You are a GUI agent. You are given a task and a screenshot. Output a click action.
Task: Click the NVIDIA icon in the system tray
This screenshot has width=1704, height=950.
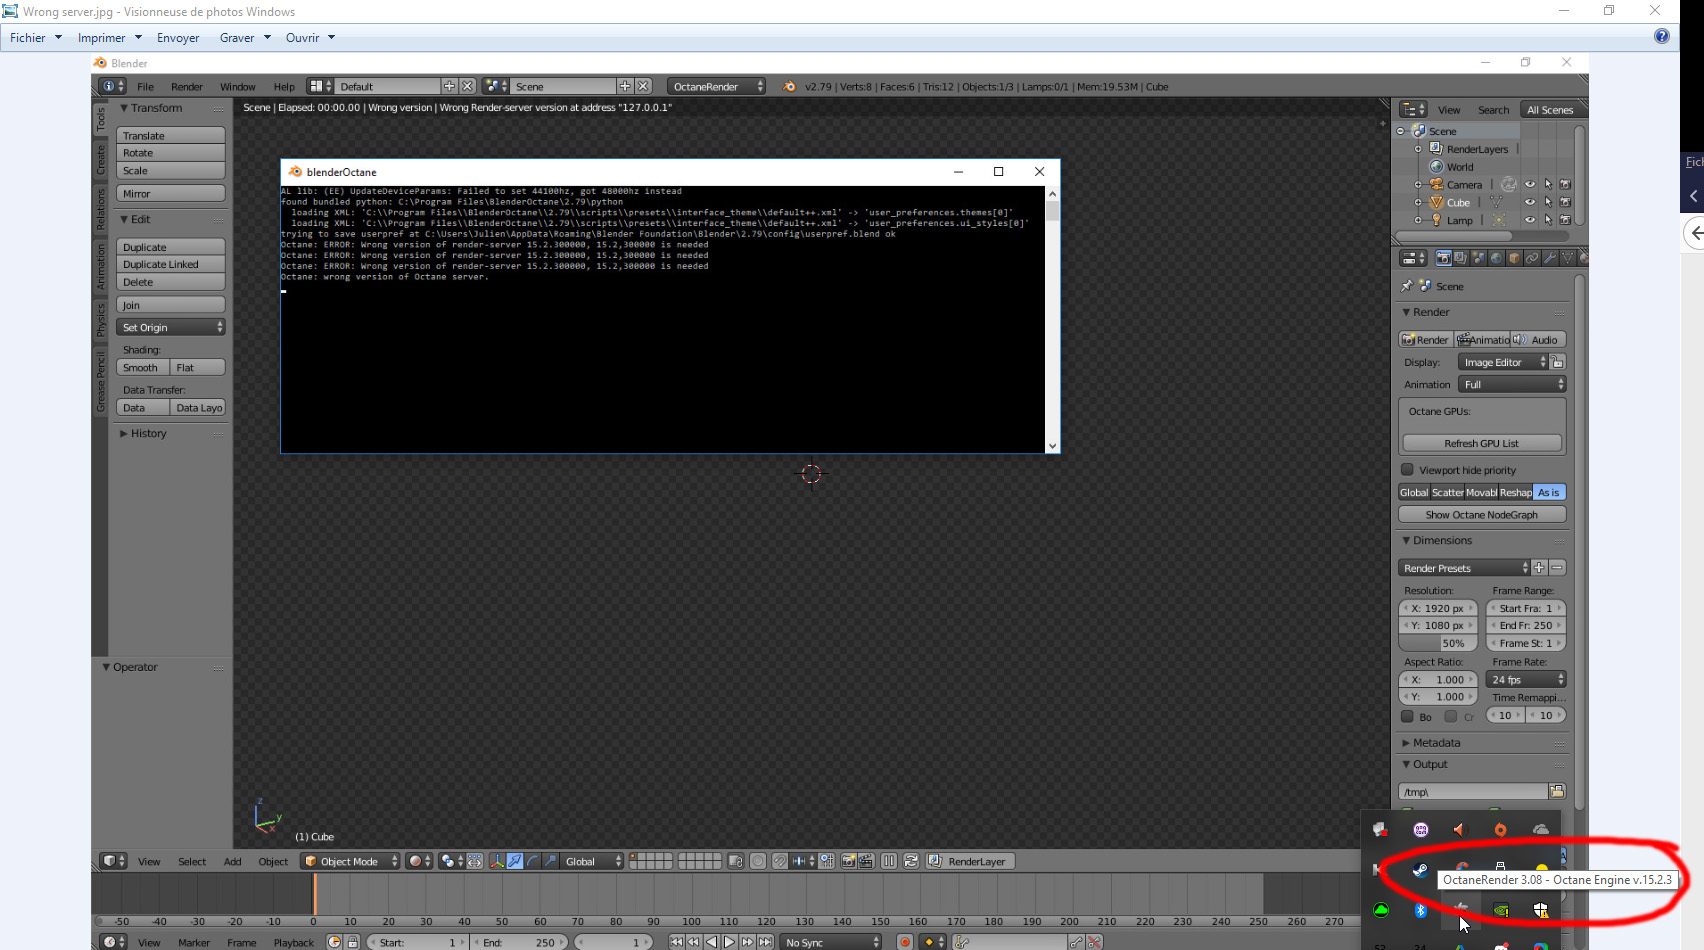(x=1501, y=910)
